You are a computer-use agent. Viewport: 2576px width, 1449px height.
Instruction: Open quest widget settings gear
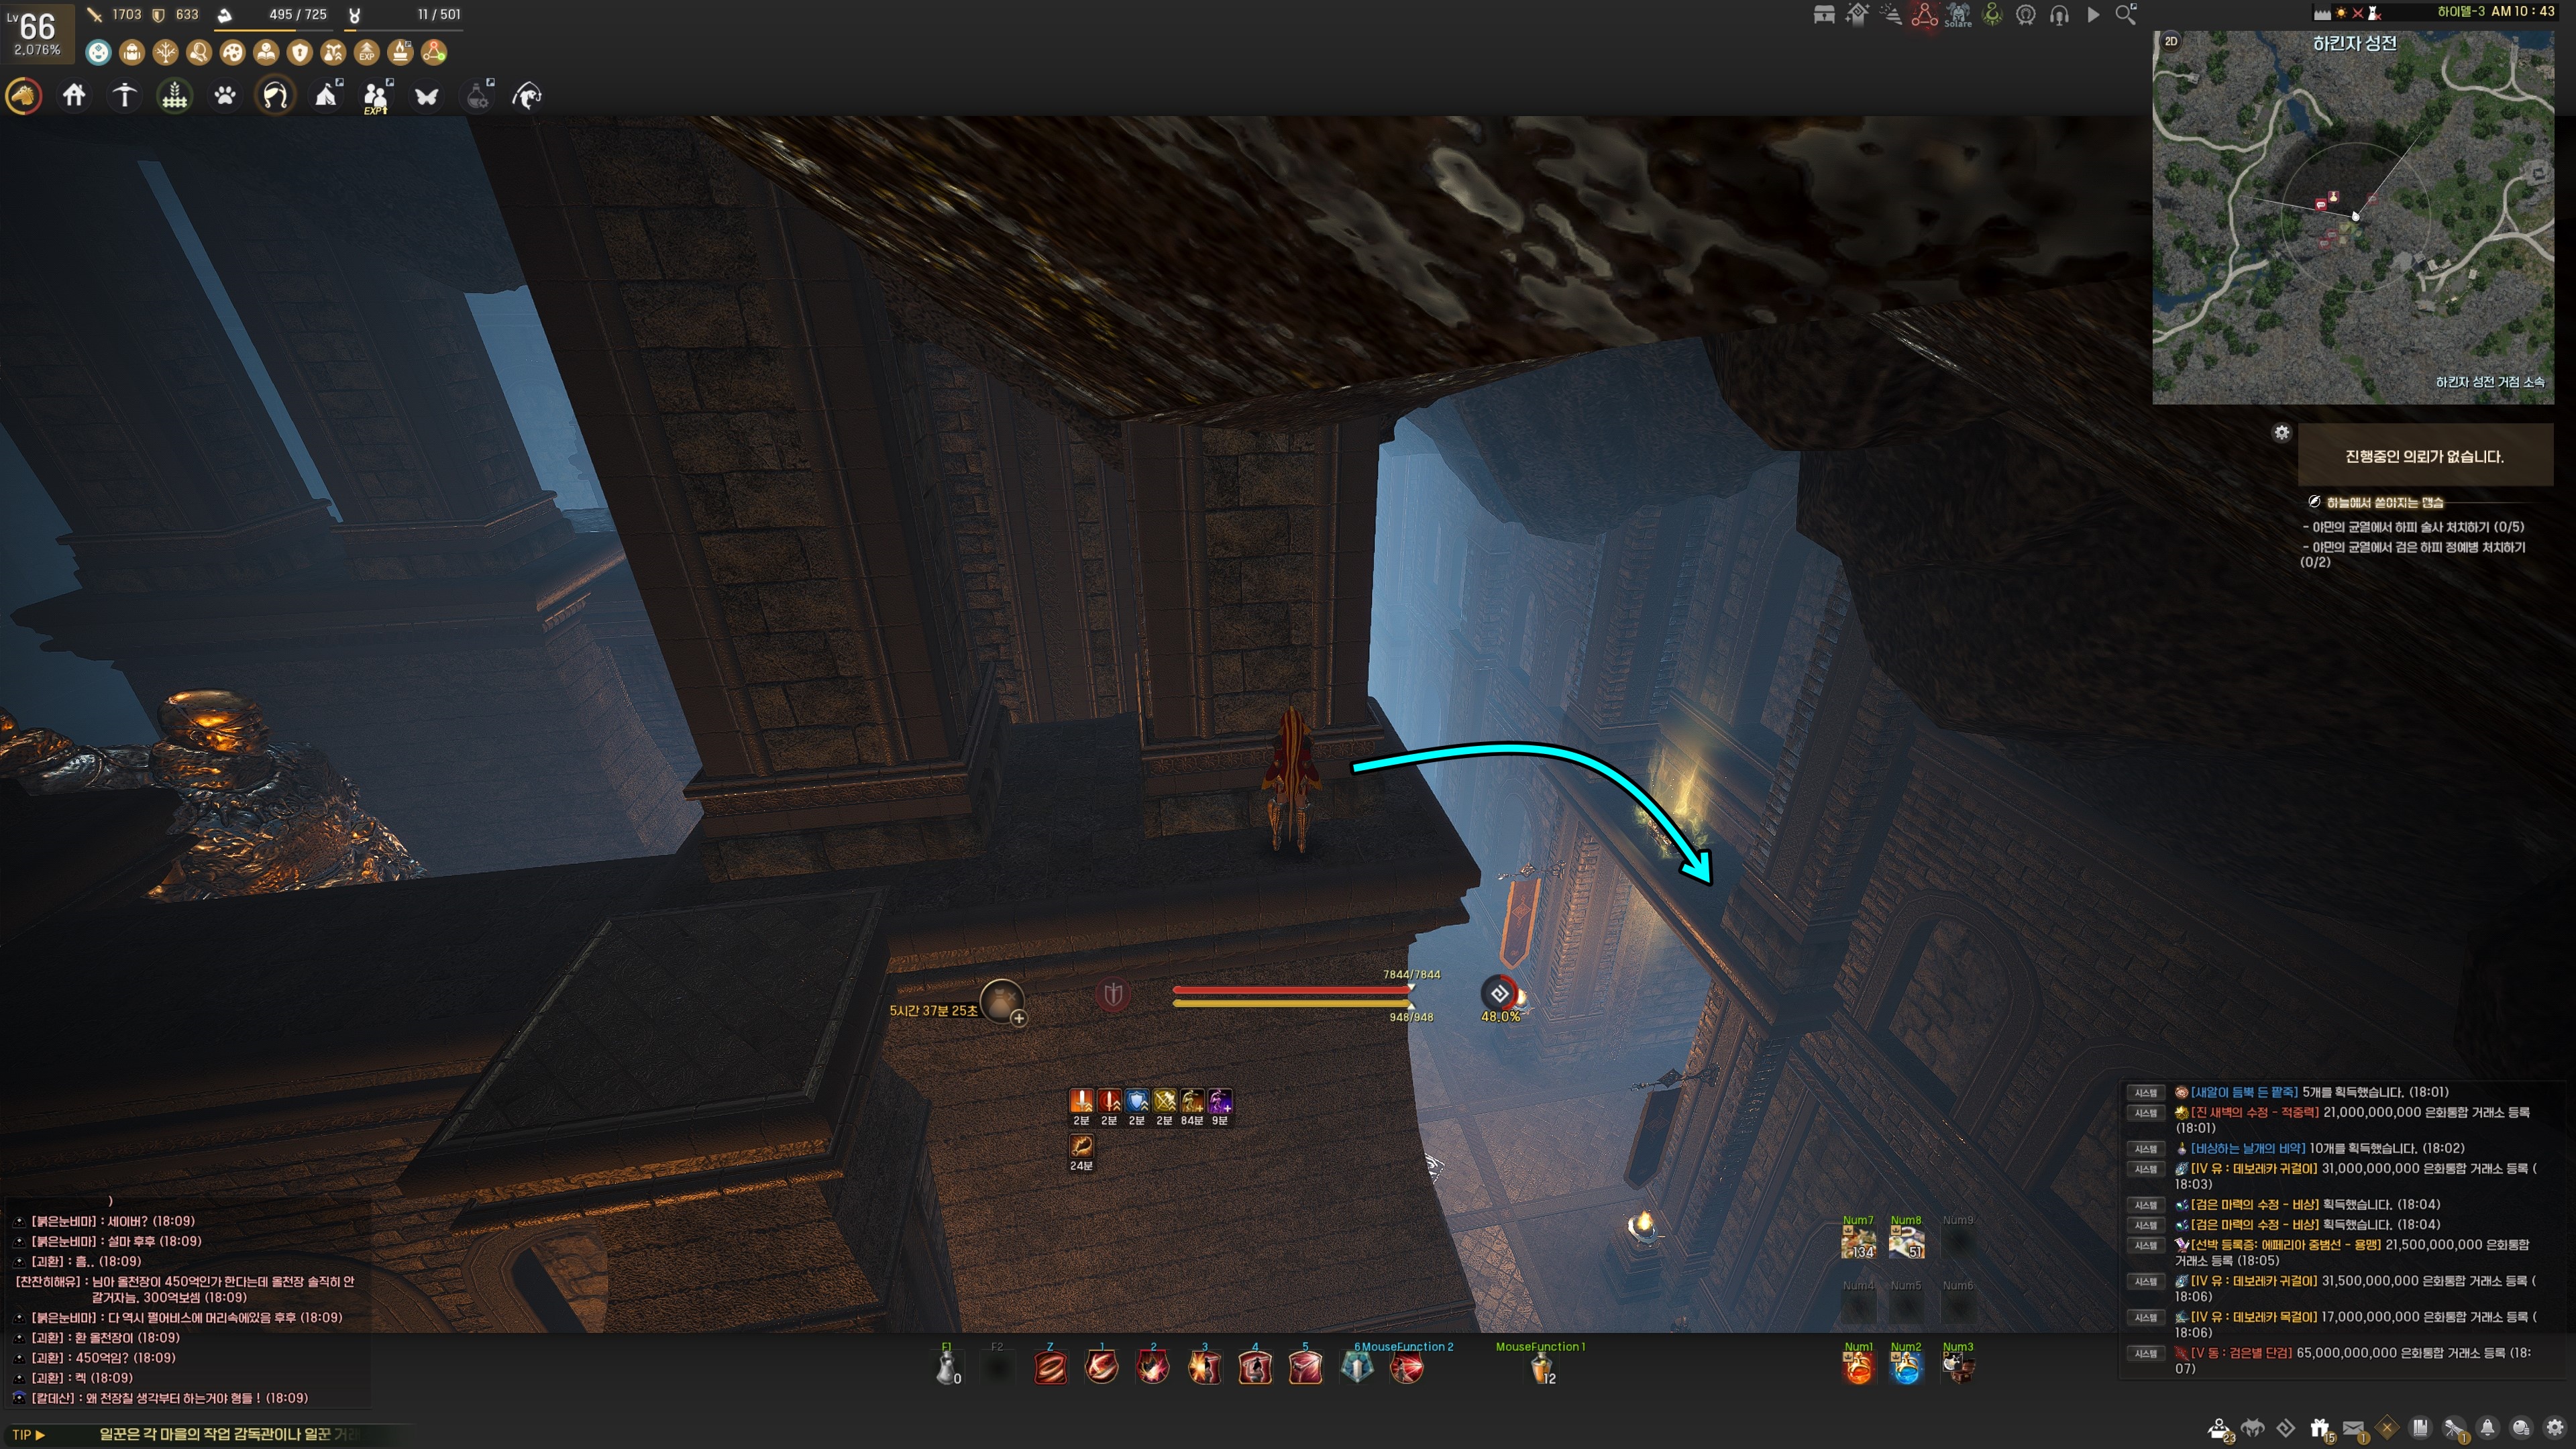2281,433
